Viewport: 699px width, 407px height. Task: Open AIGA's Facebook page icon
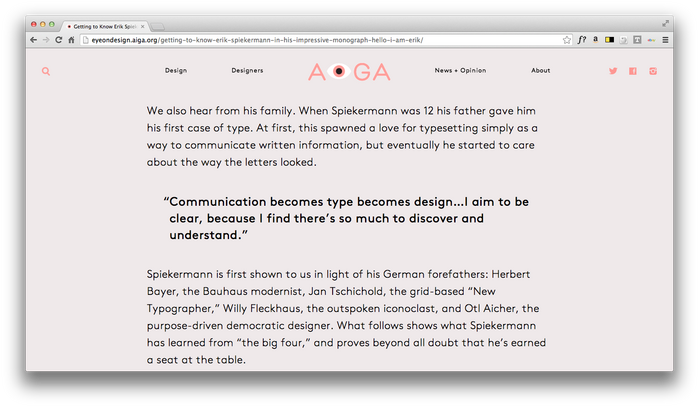pos(633,71)
